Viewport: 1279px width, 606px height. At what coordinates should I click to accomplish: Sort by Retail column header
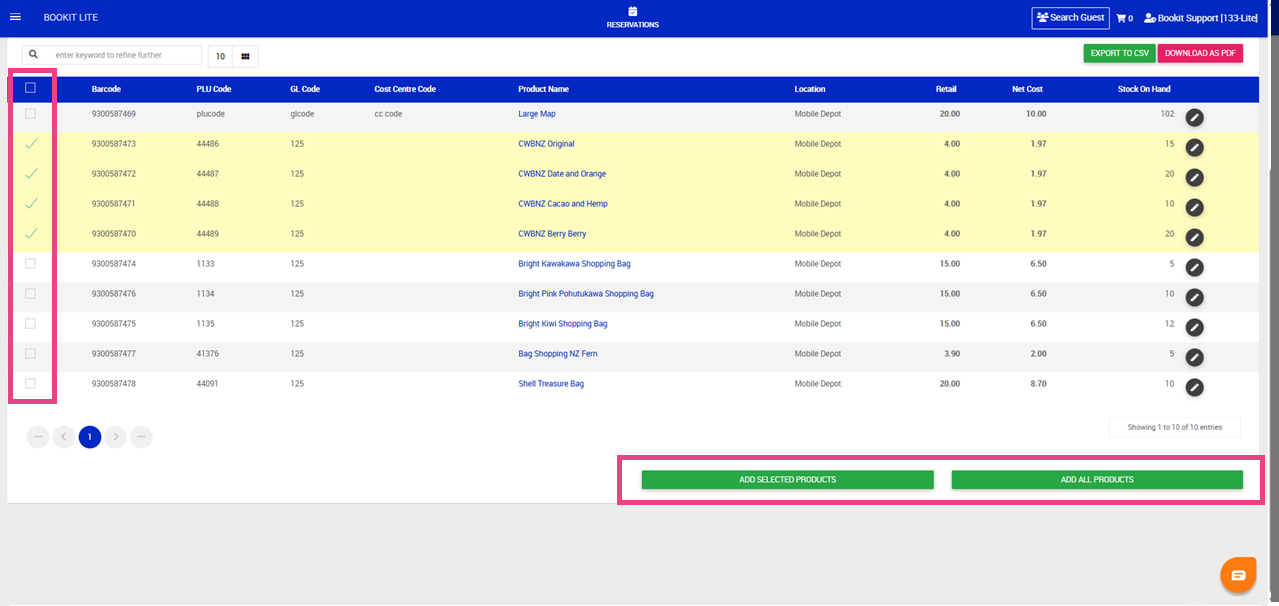[946, 89]
